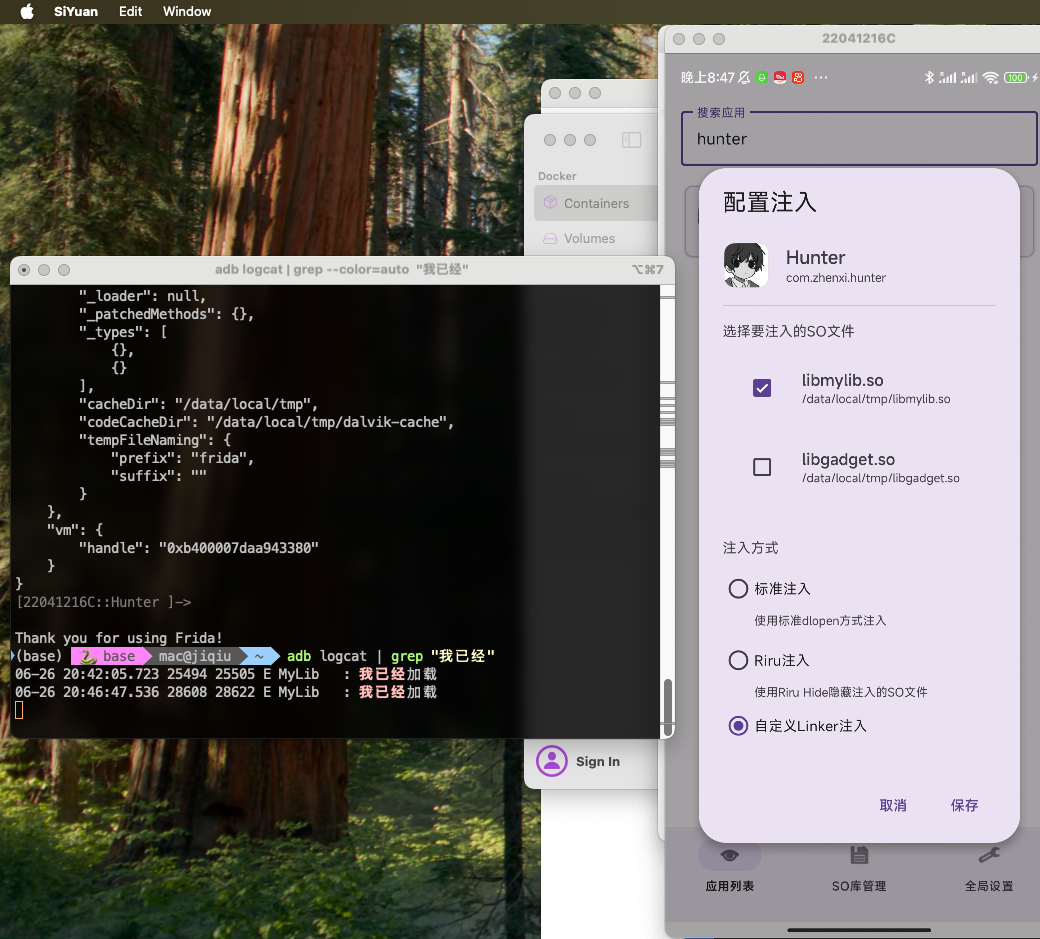Click the Docker Sign In icon
This screenshot has width=1040, height=939.
[552, 761]
